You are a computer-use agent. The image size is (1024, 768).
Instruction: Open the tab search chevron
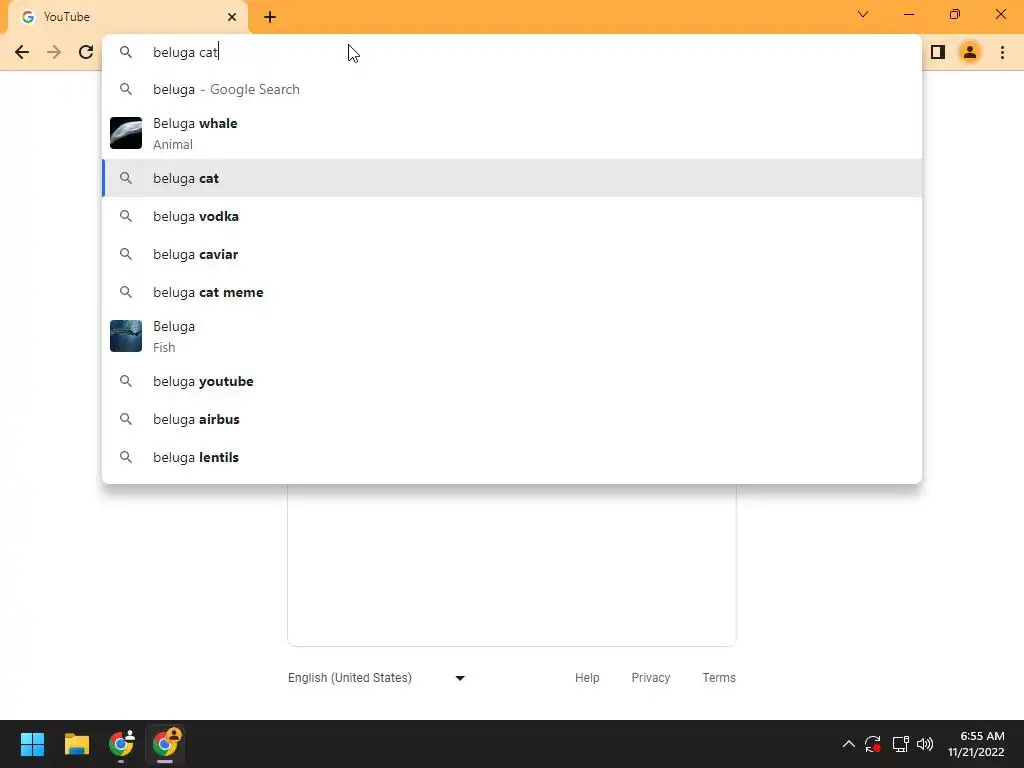coord(863,14)
